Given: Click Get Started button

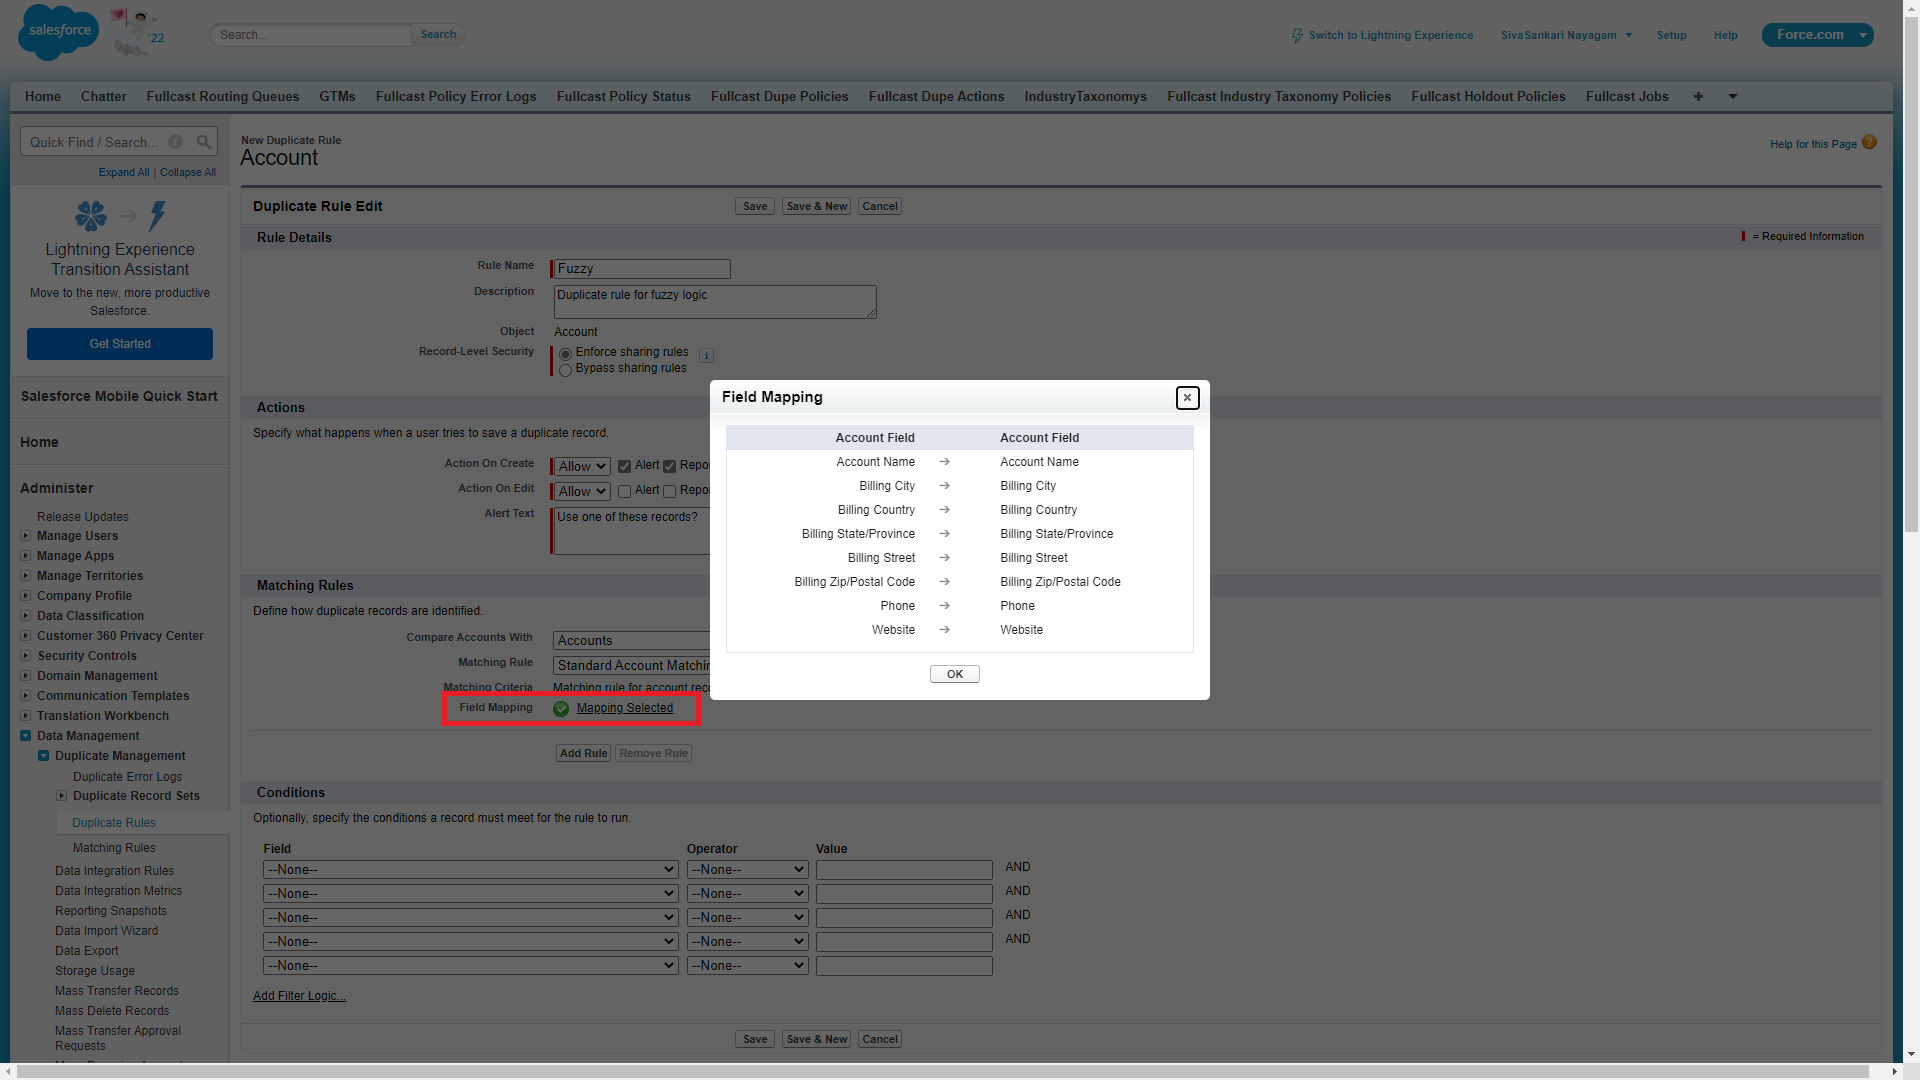Looking at the screenshot, I should [120, 344].
